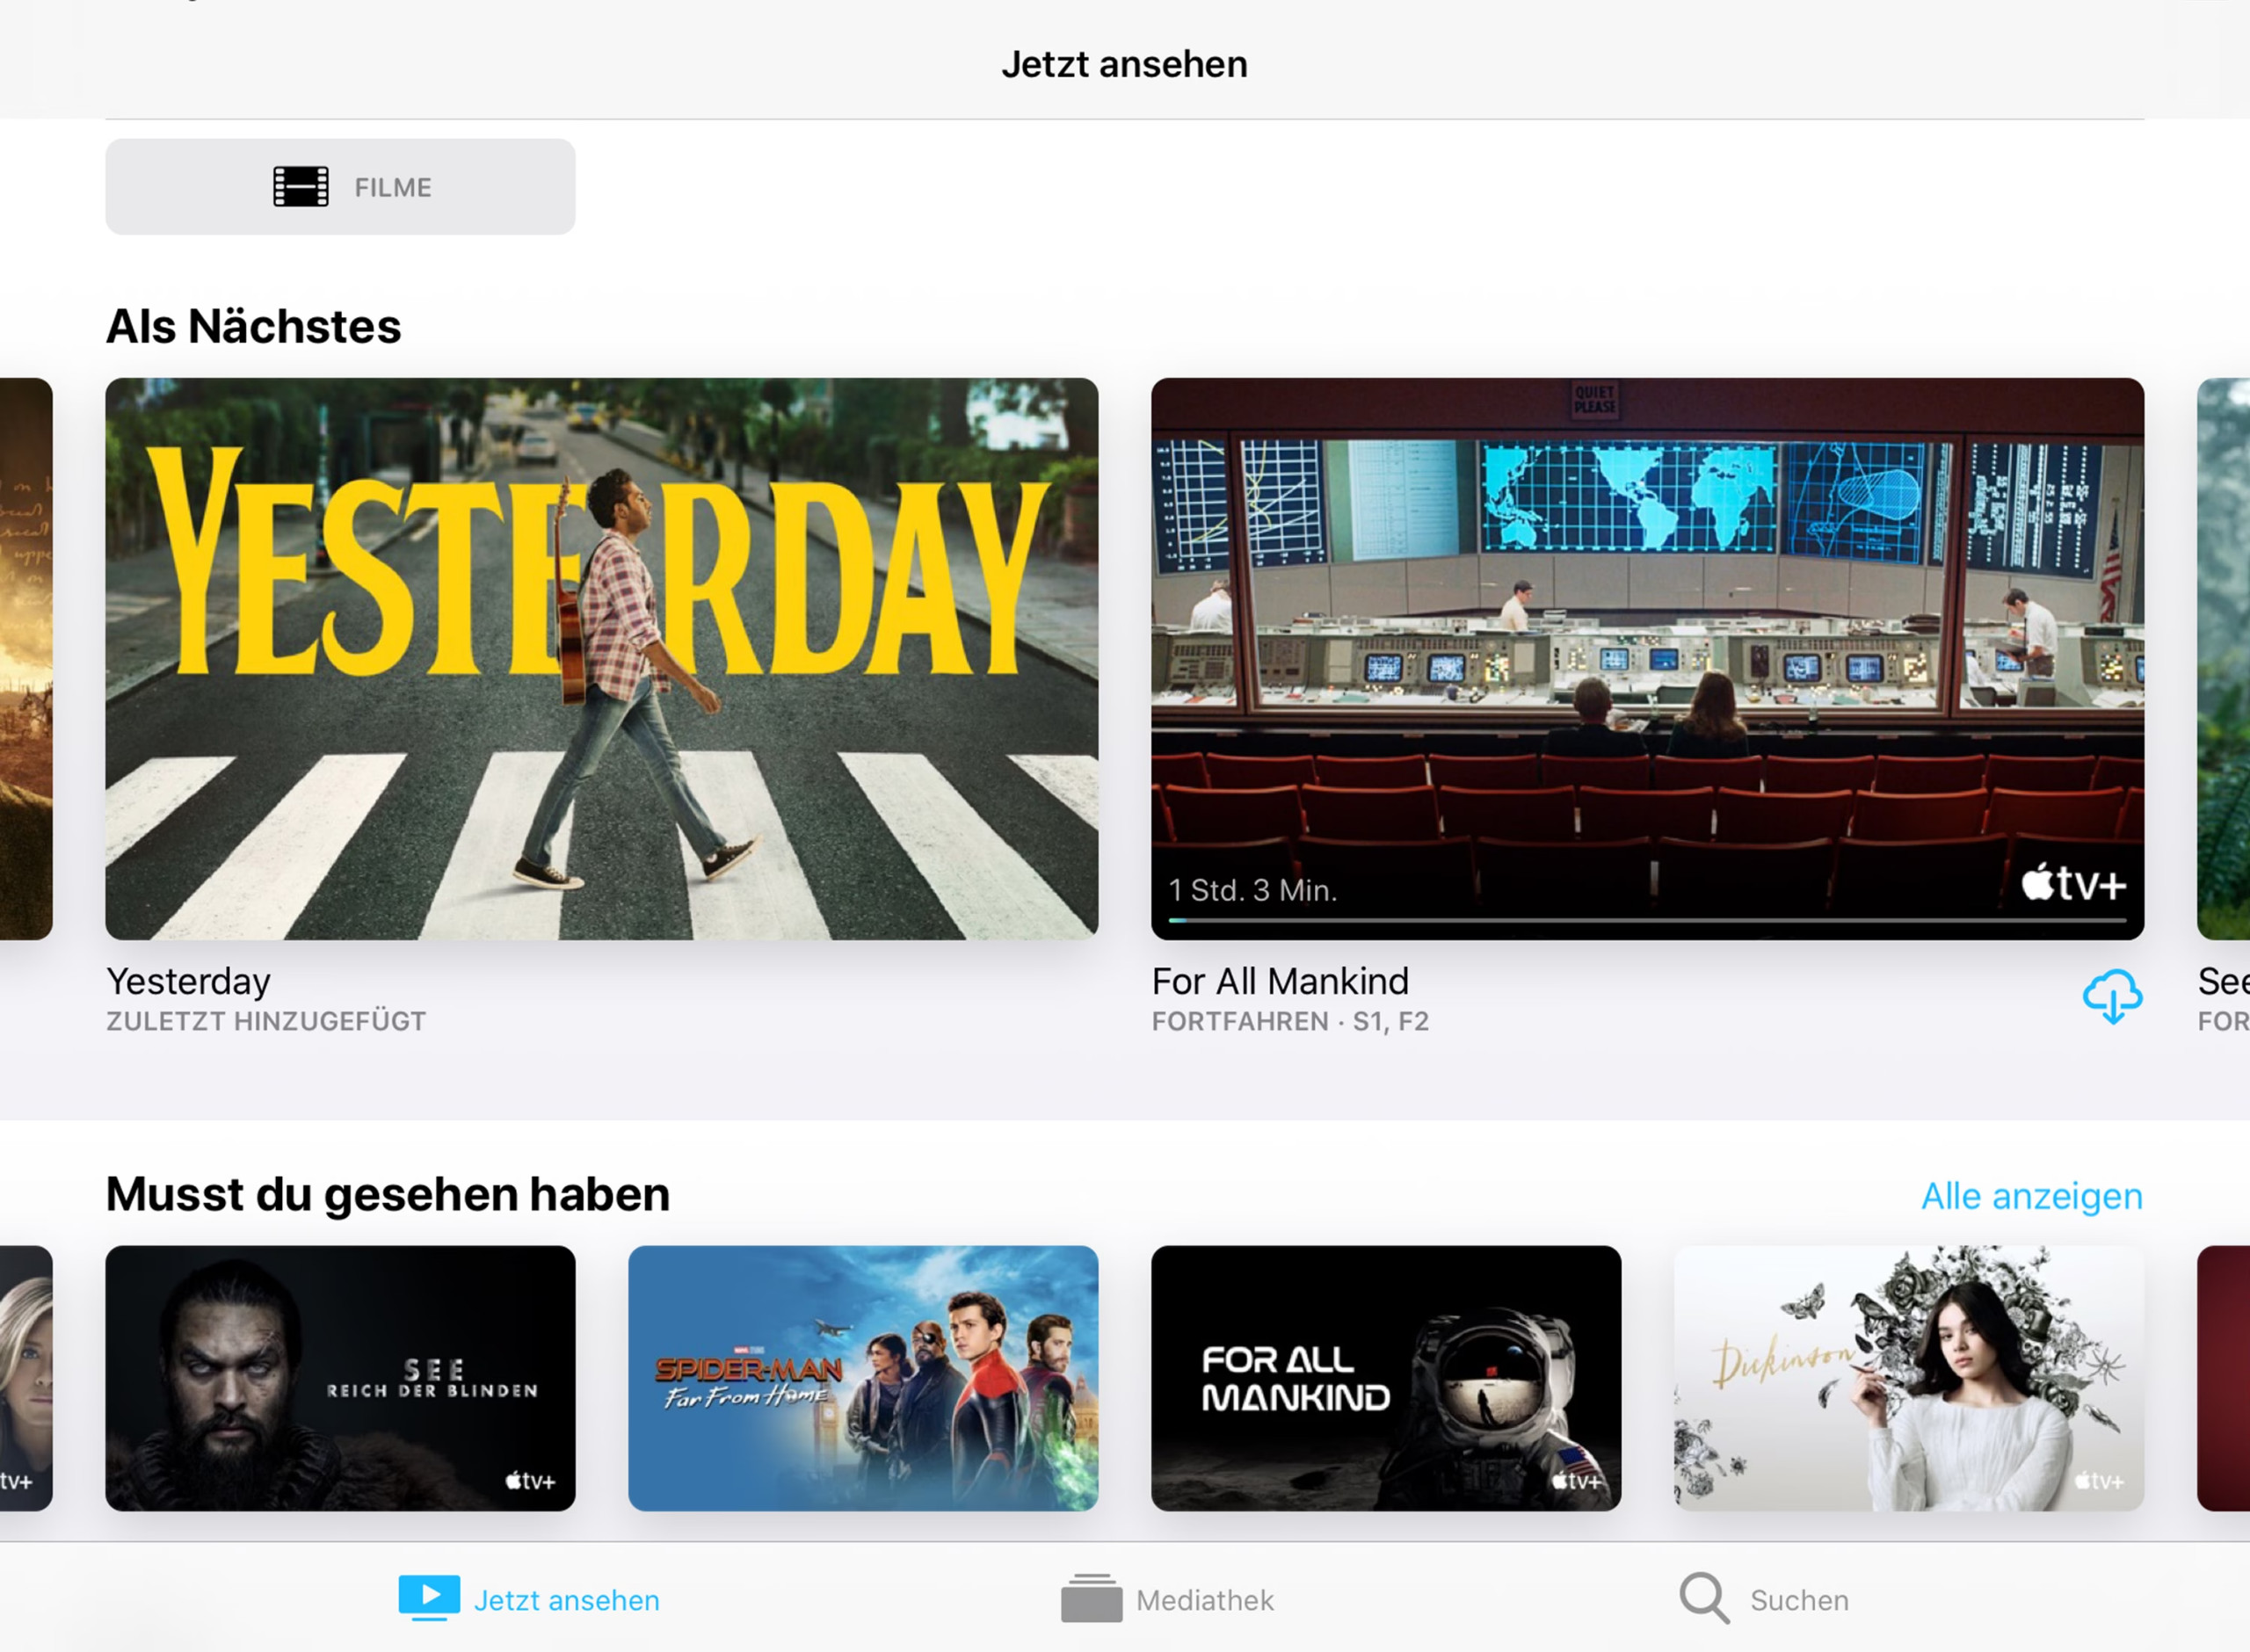This screenshot has width=2250, height=1652.
Task: Switch to the Suchen tab
Action: pyautogui.click(x=1798, y=1600)
